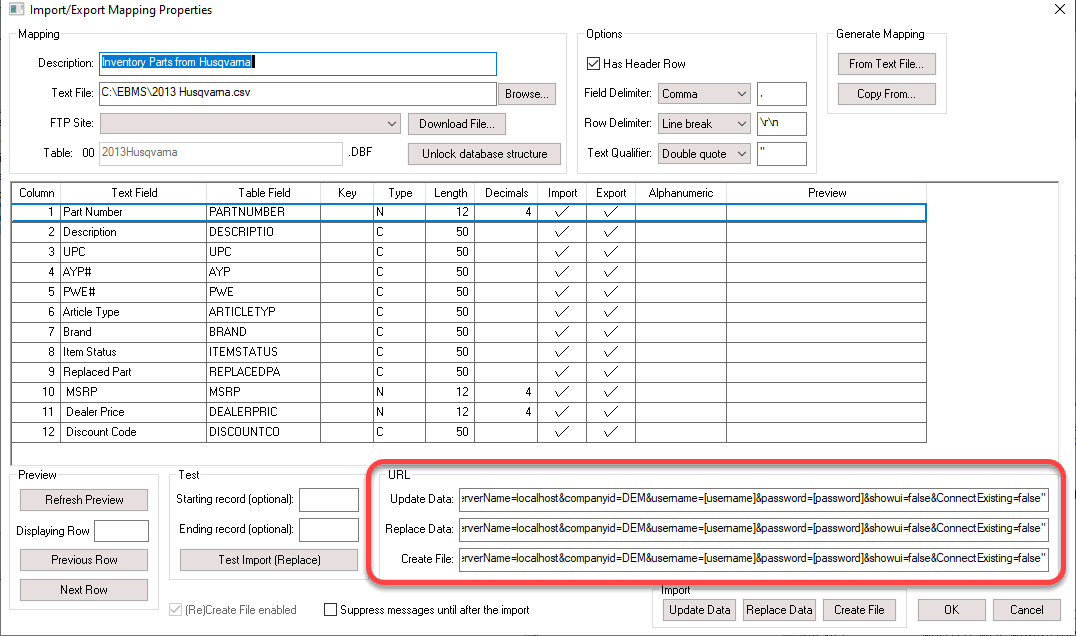The width and height of the screenshot is (1076, 636).
Task: Cancel the mapping dialog
Action: click(x=1027, y=610)
